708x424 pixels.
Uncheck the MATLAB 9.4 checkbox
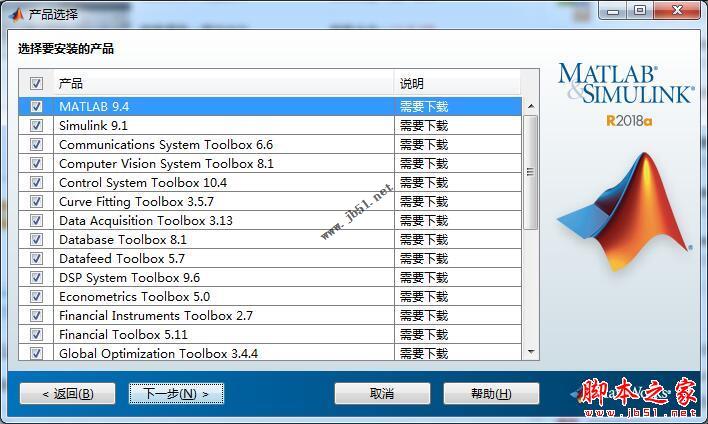[36, 107]
